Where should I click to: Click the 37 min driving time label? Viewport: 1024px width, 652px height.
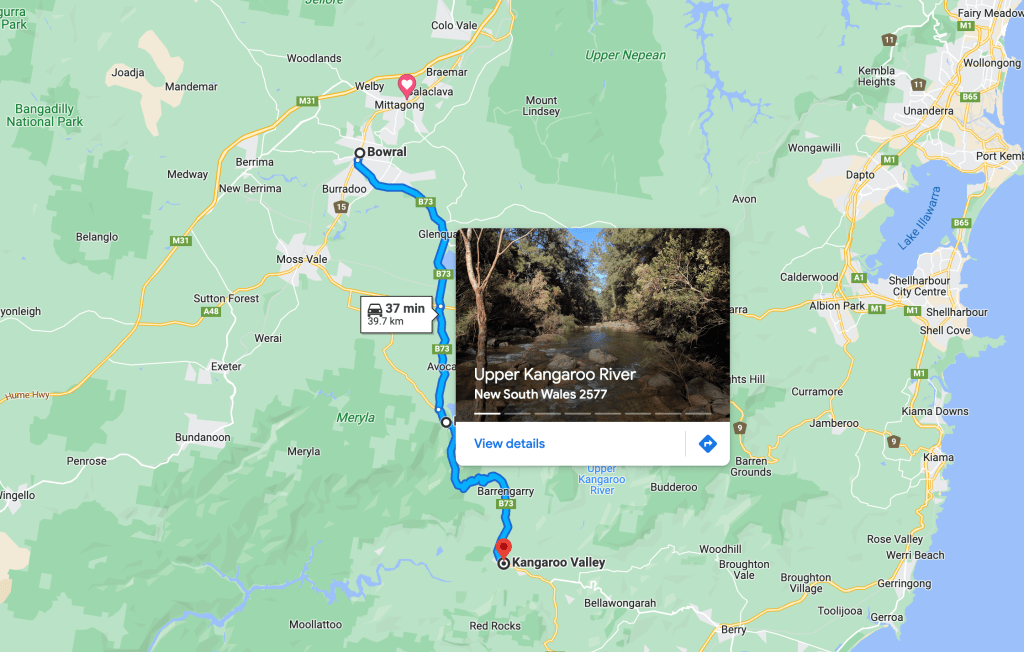click(405, 308)
